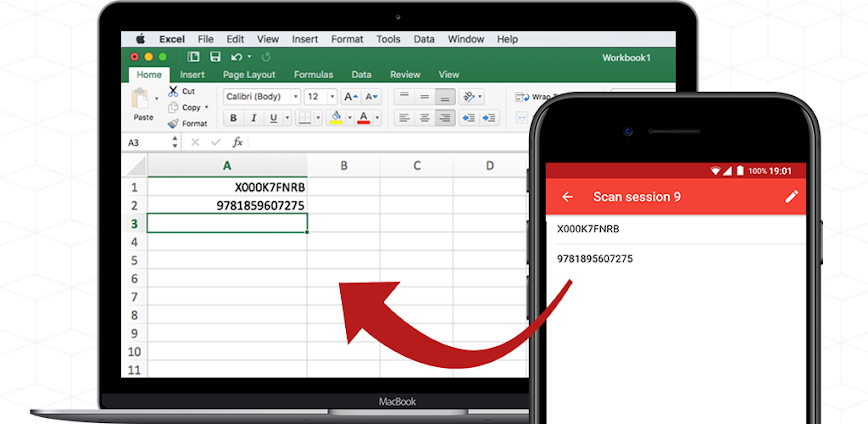The width and height of the screenshot is (868, 424).
Task: Tap the back arrow in Scan session
Action: [x=568, y=197]
